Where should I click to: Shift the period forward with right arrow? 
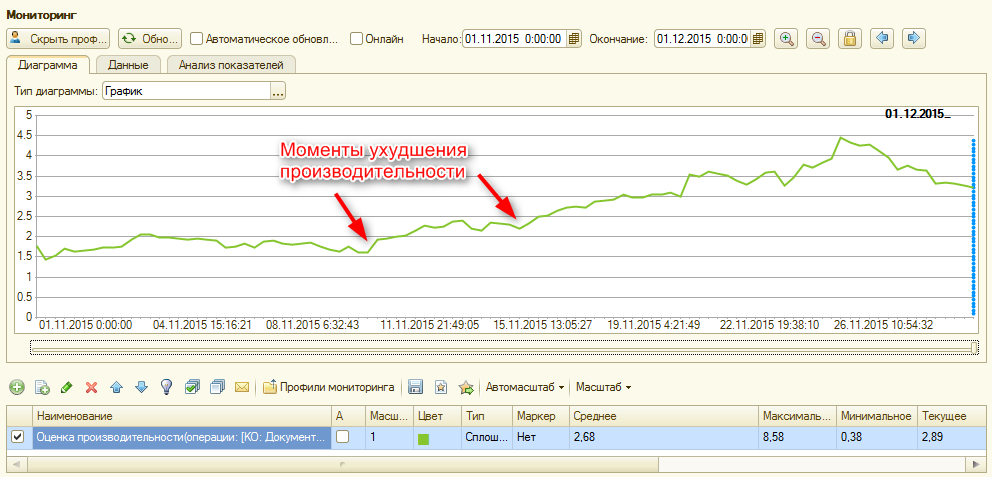pyautogui.click(x=913, y=39)
